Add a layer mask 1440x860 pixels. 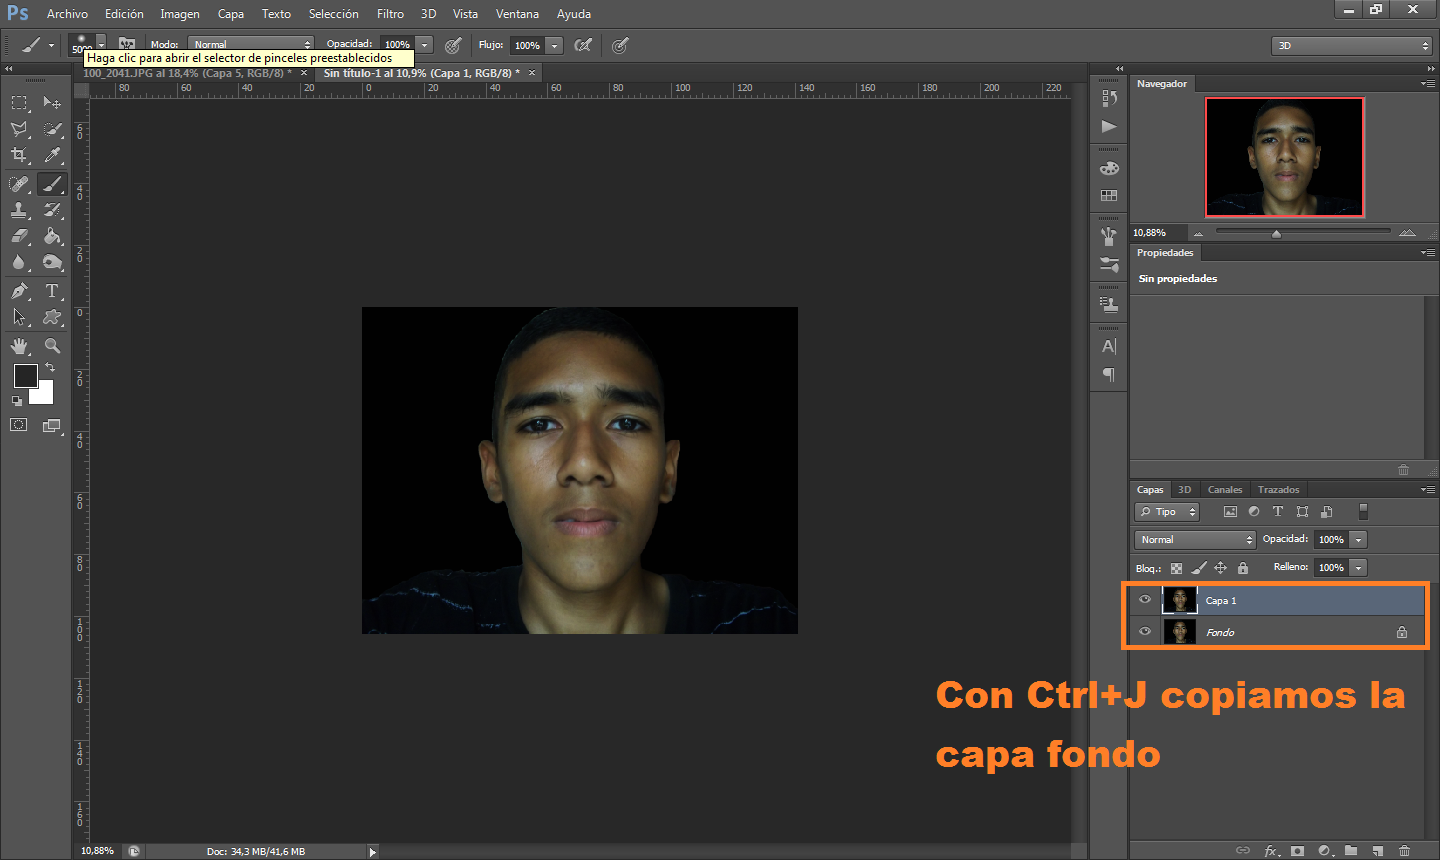[1297, 851]
